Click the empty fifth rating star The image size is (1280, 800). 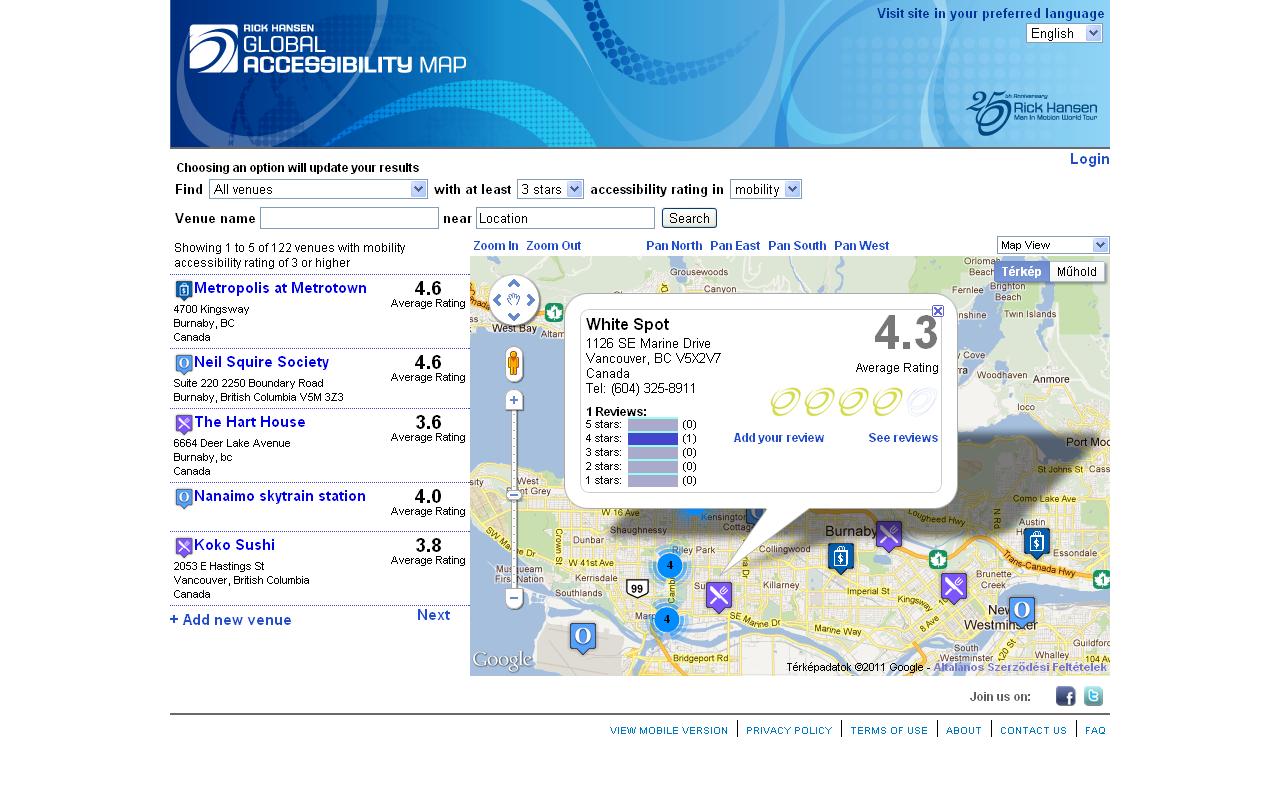[x=922, y=402]
